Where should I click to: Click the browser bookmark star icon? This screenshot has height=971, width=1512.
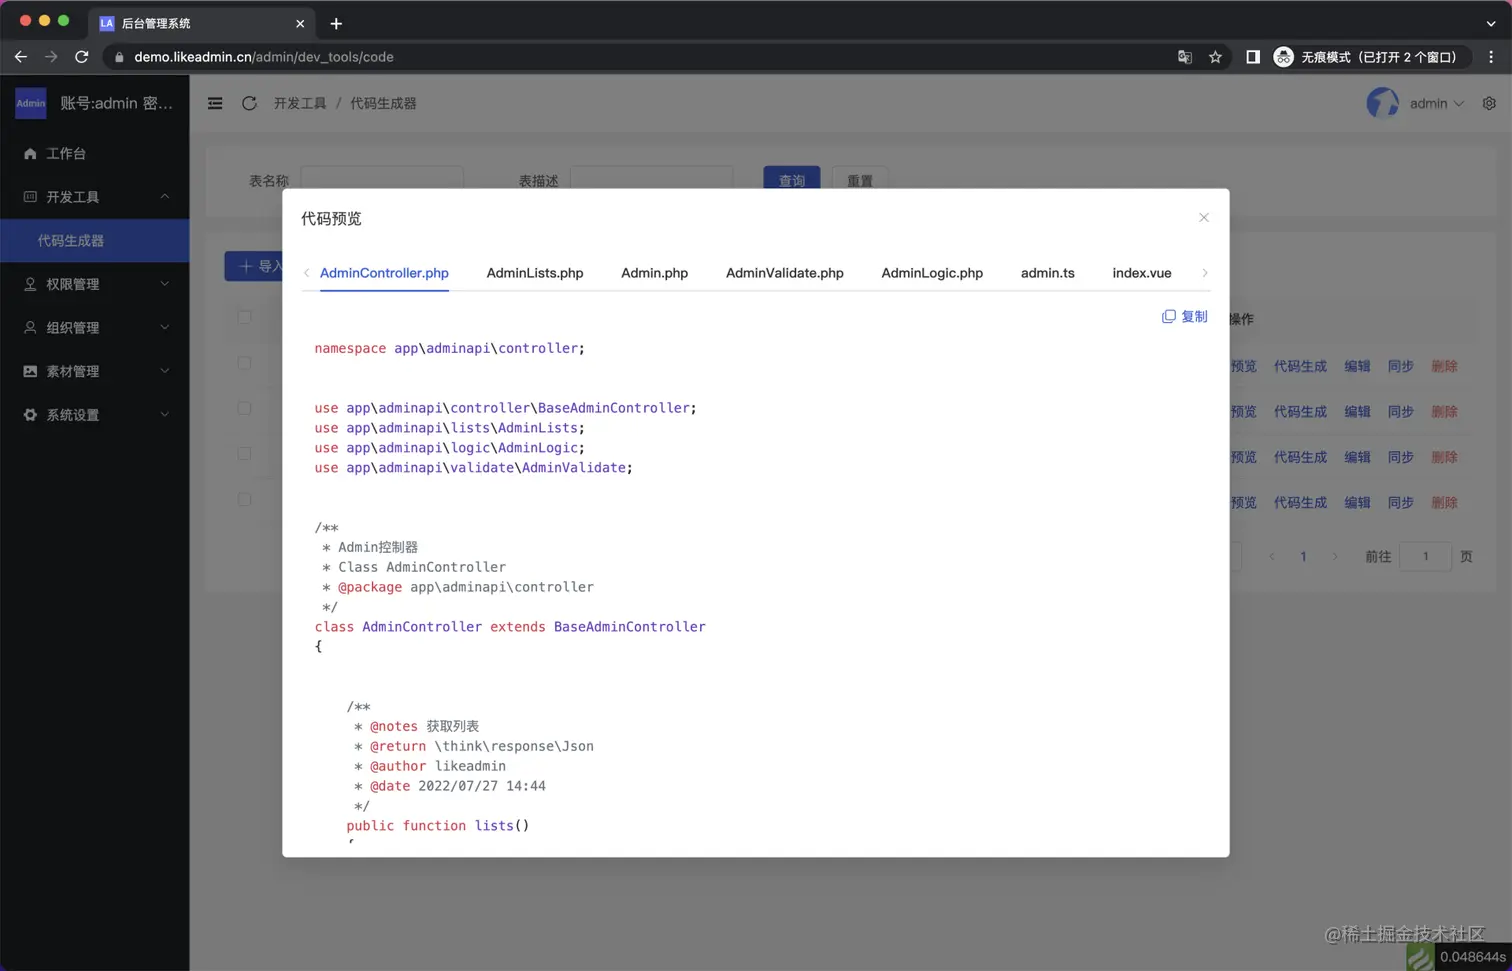click(x=1215, y=57)
